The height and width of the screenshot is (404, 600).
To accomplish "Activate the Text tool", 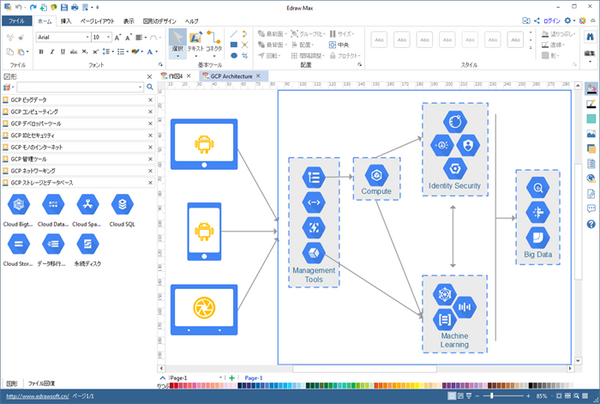I will point(196,43).
